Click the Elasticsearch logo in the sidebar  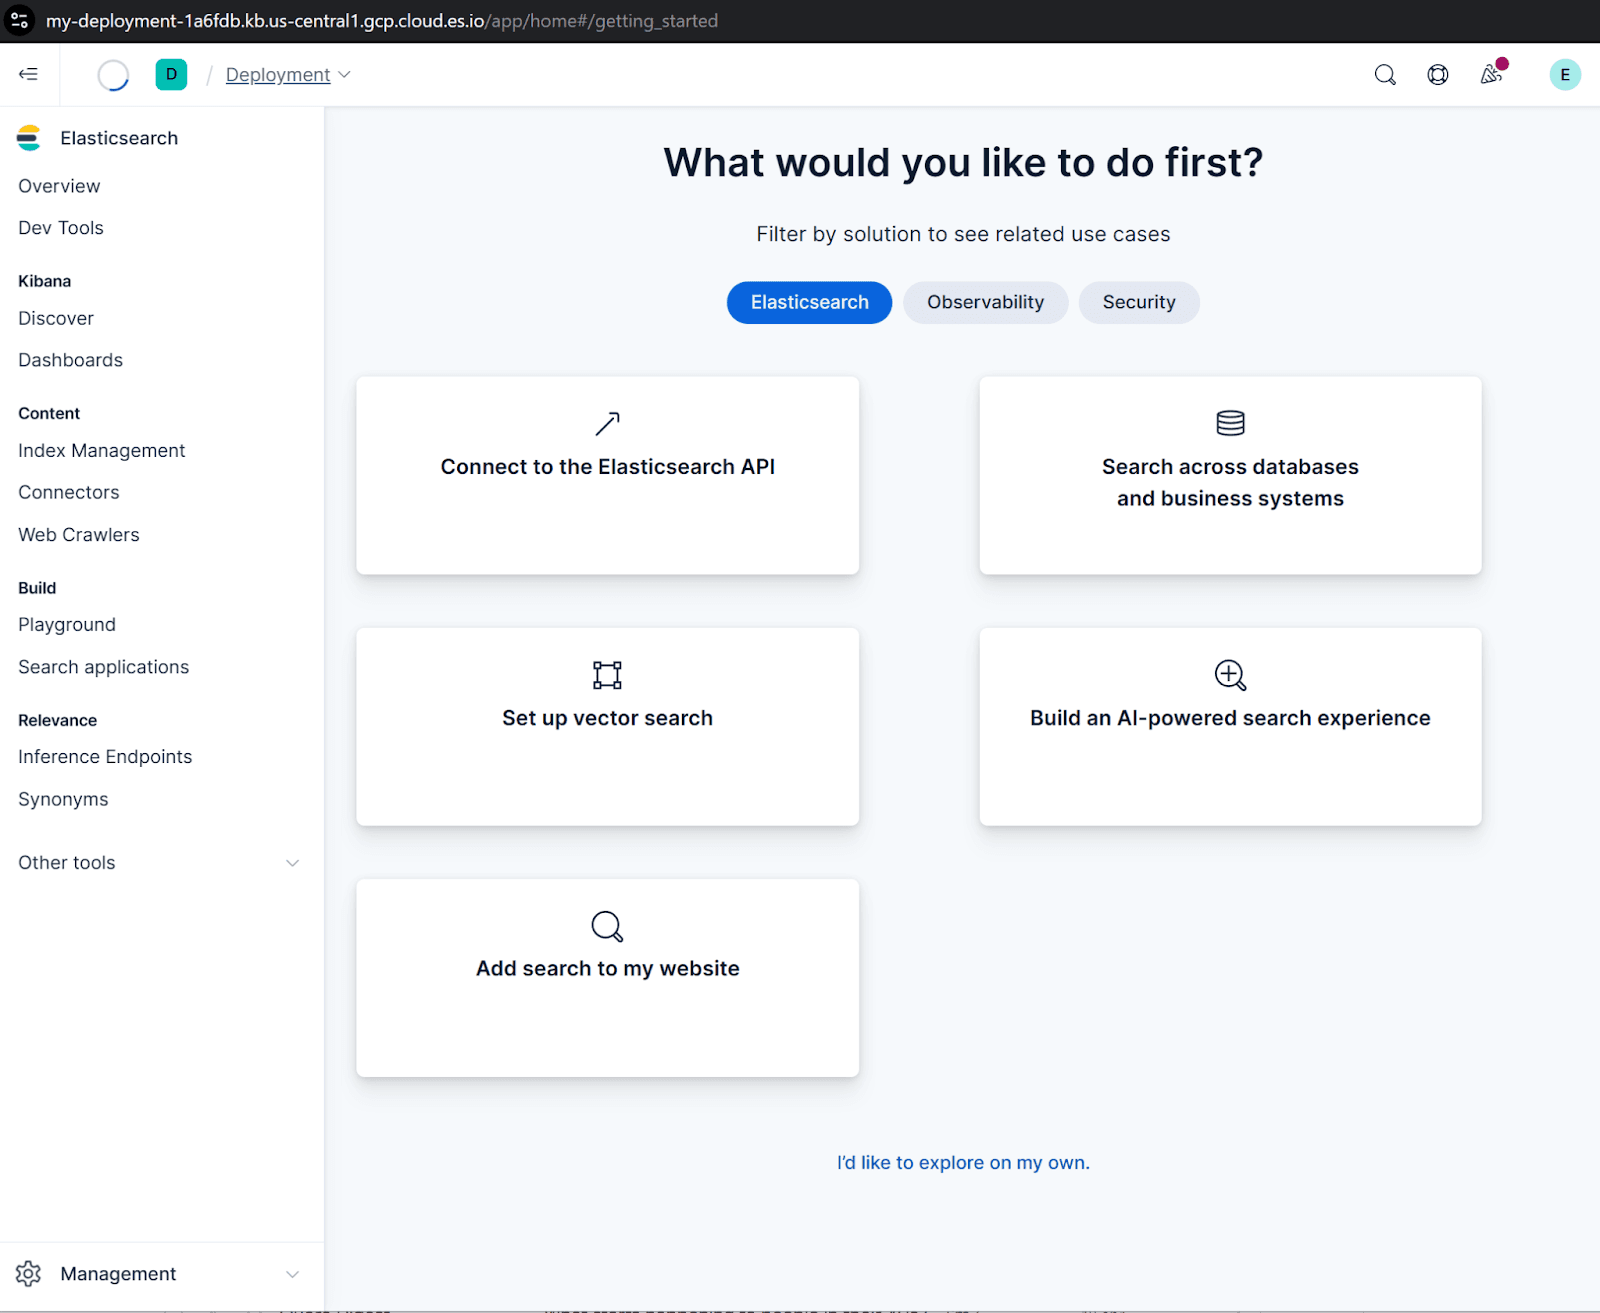click(x=29, y=138)
